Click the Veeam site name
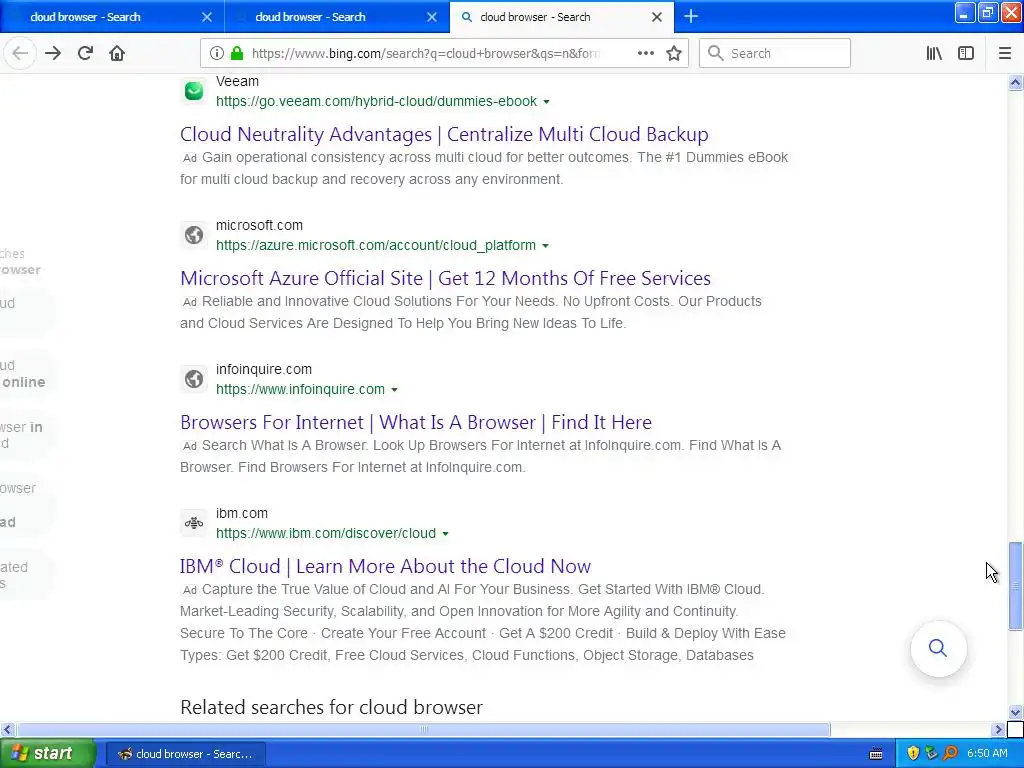The height and width of the screenshot is (768, 1024). click(x=237, y=82)
